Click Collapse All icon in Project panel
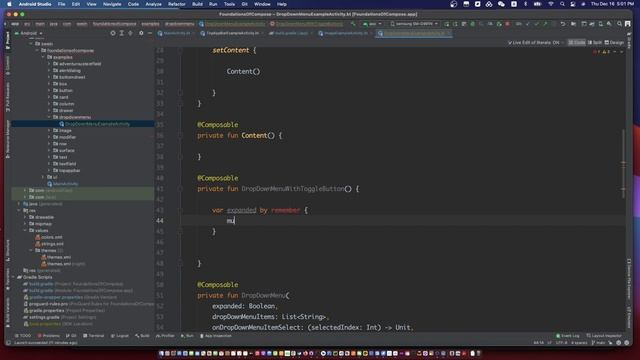 click(x=131, y=33)
